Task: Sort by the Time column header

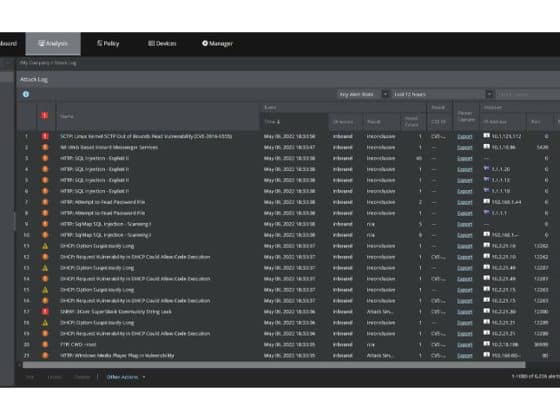Action: [x=294, y=122]
